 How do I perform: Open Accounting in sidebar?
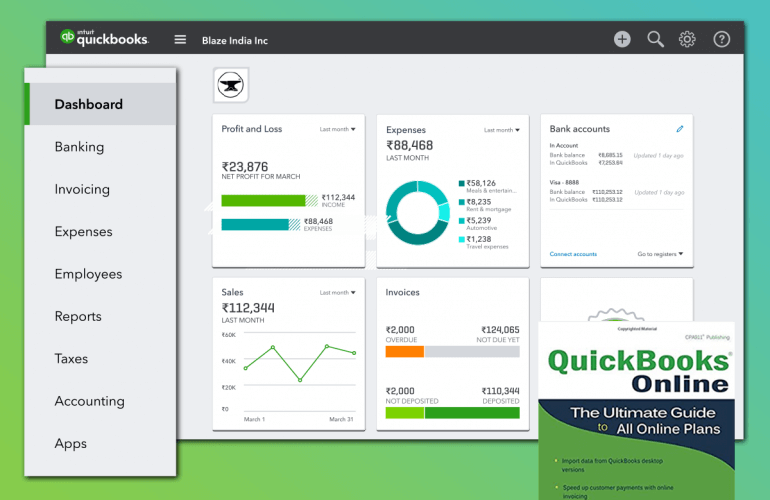click(89, 401)
